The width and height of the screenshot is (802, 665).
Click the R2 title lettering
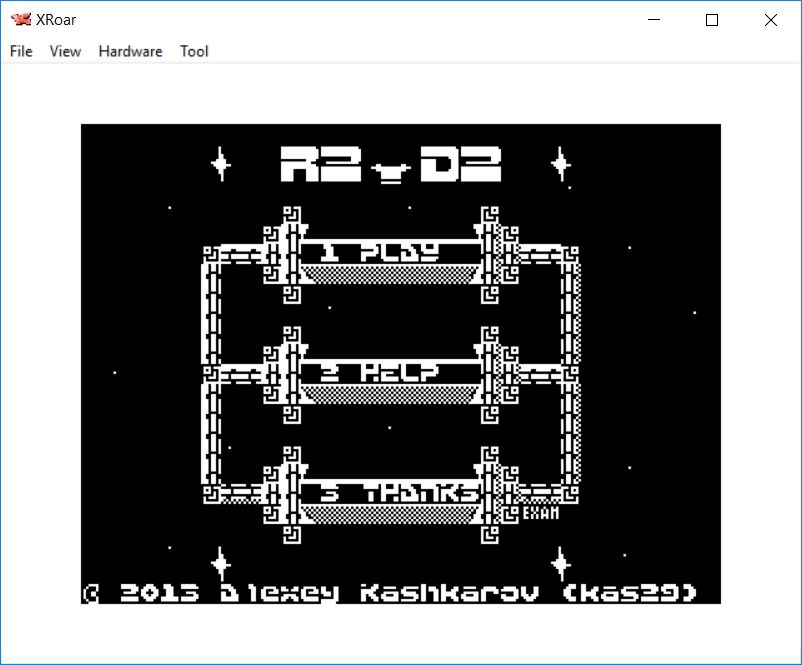pyautogui.click(x=318, y=165)
